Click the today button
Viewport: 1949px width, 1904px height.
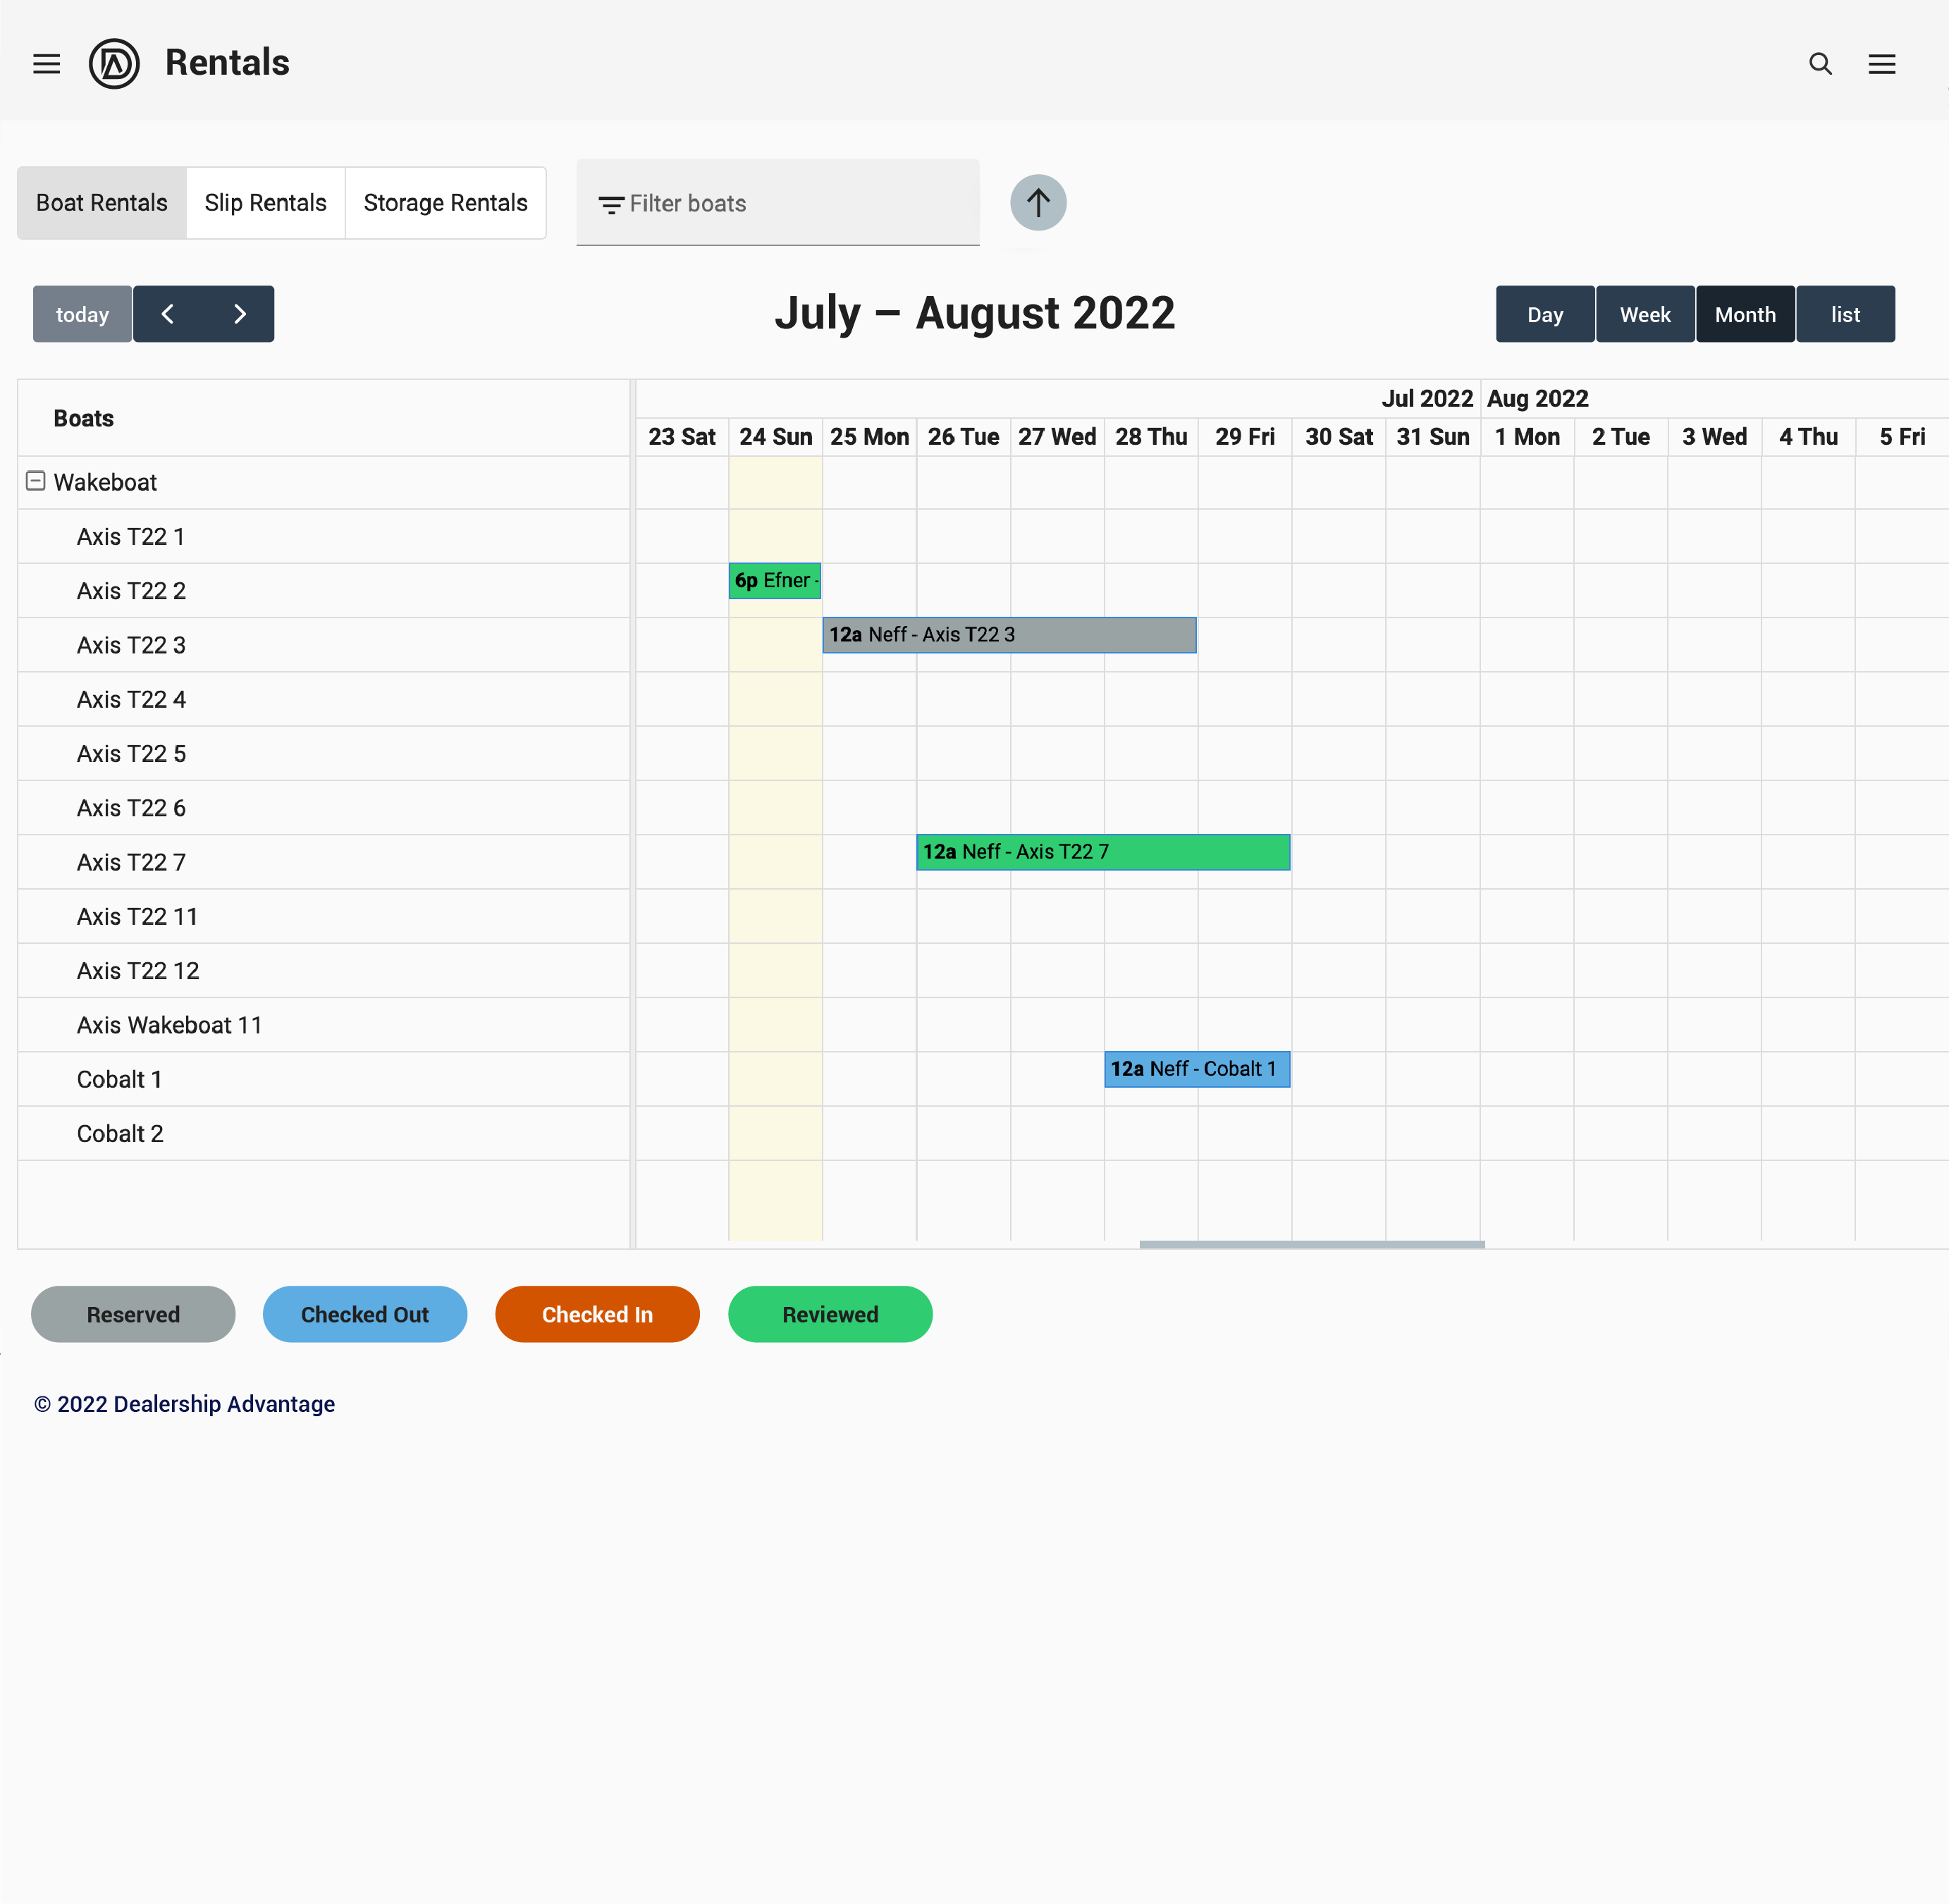82,314
